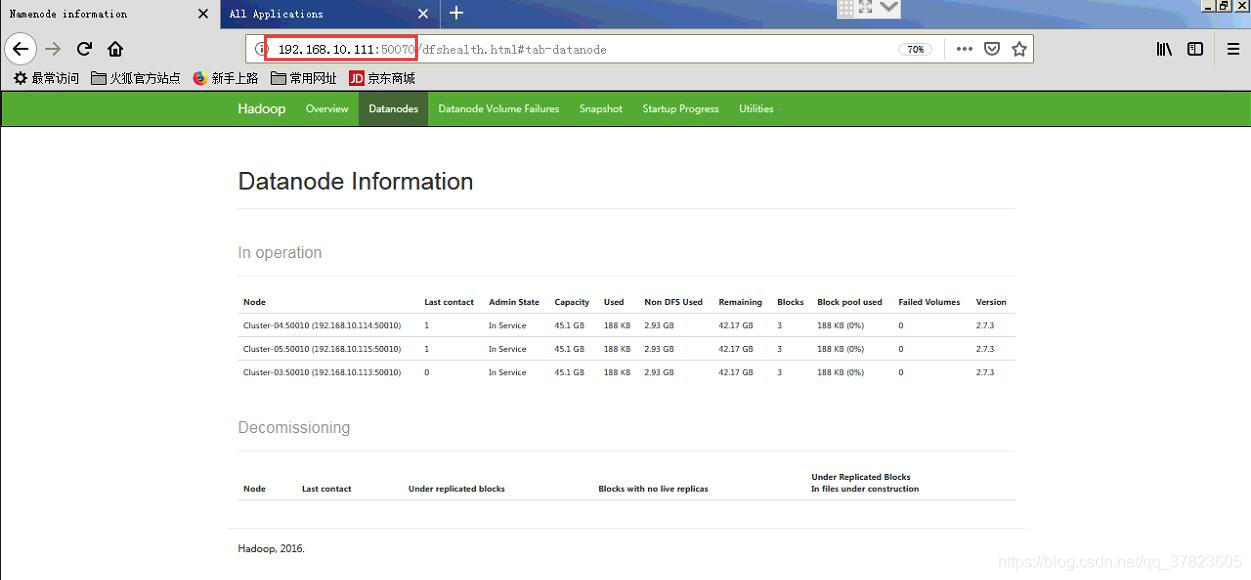Save page to Pocket icon
The width and height of the screenshot is (1251, 580).
tap(992, 49)
